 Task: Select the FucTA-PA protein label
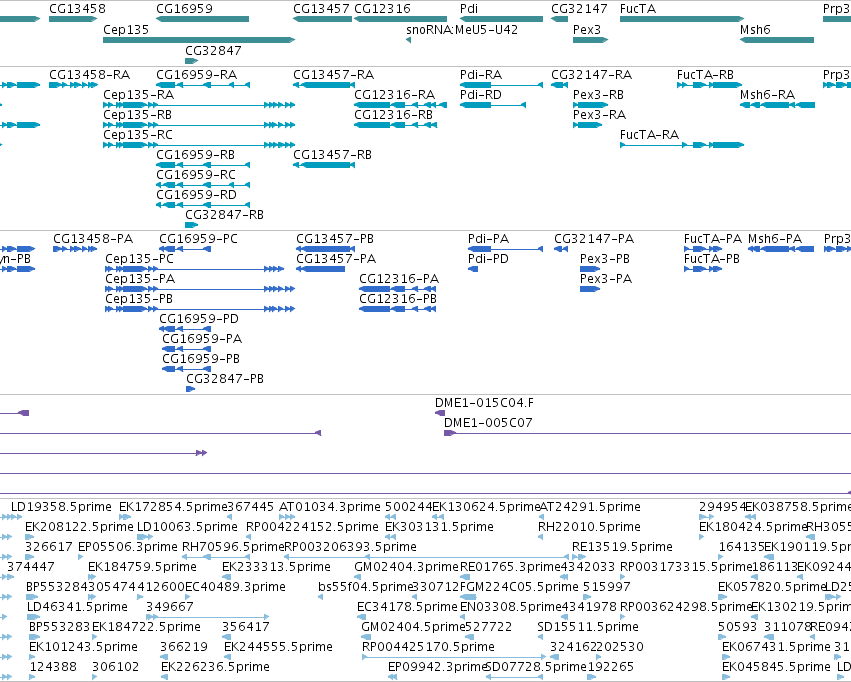tap(713, 239)
